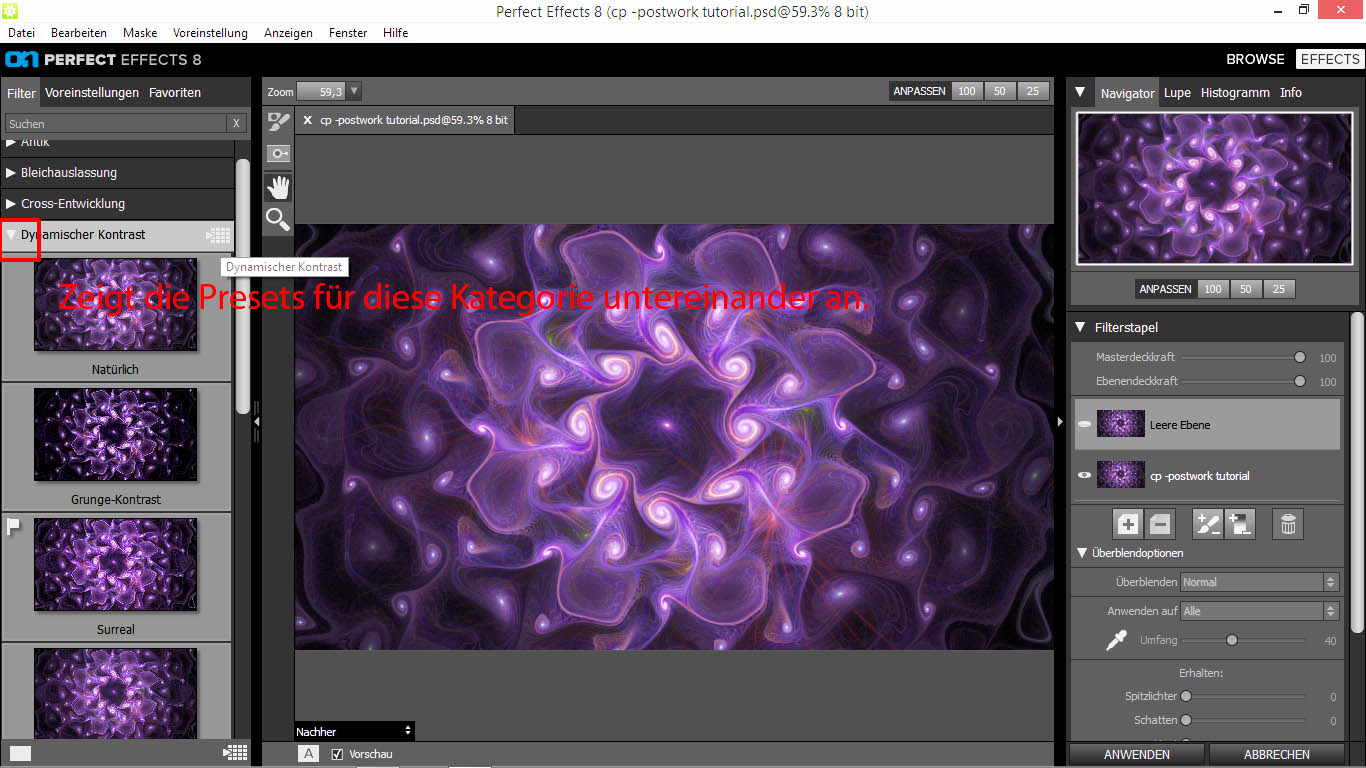Add a new filter layer

[x=1128, y=523]
